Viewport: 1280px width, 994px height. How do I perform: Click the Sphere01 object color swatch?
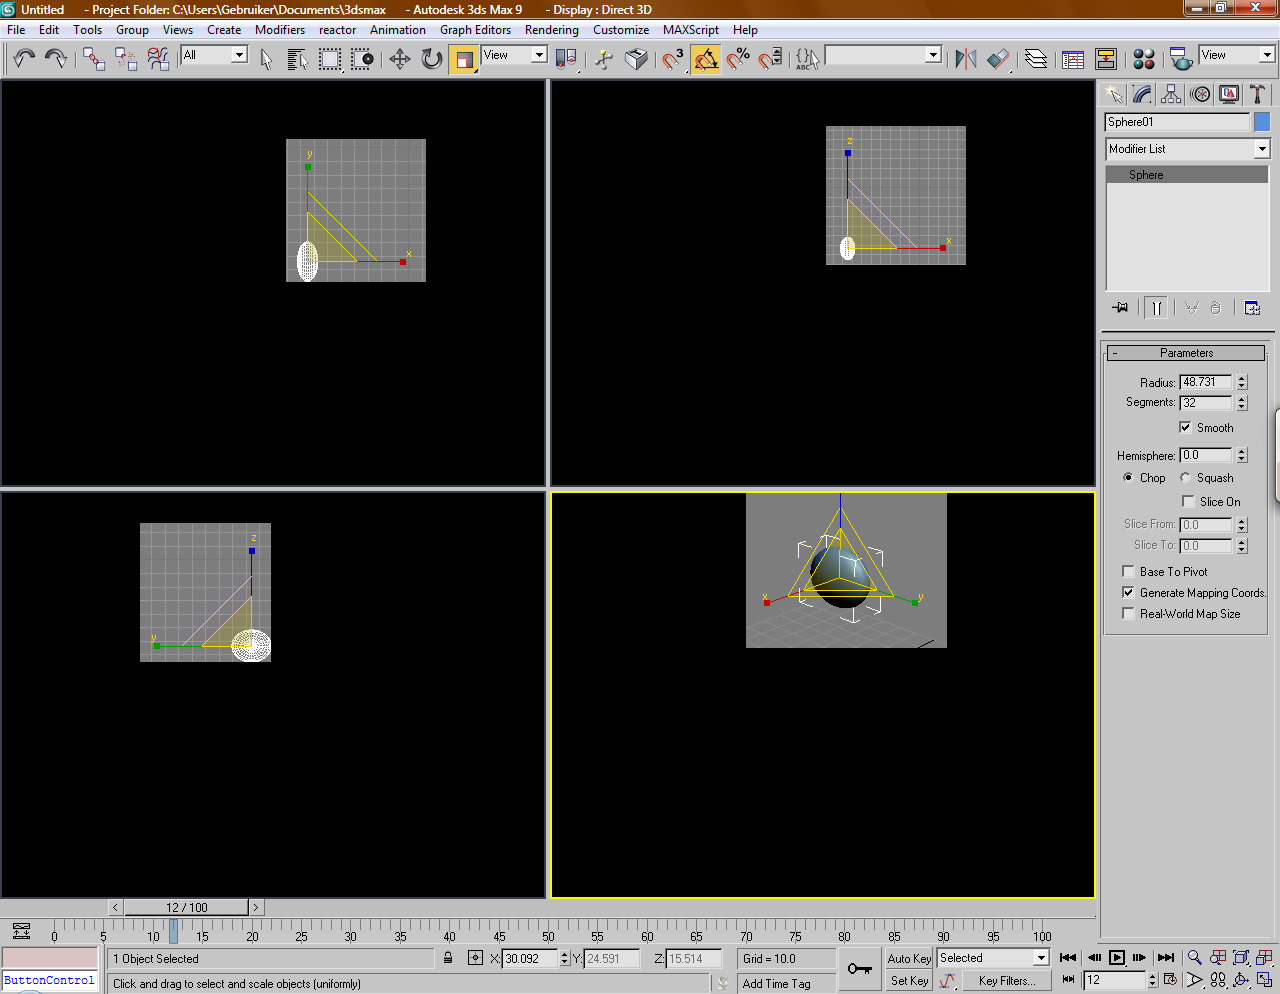[x=1262, y=122]
